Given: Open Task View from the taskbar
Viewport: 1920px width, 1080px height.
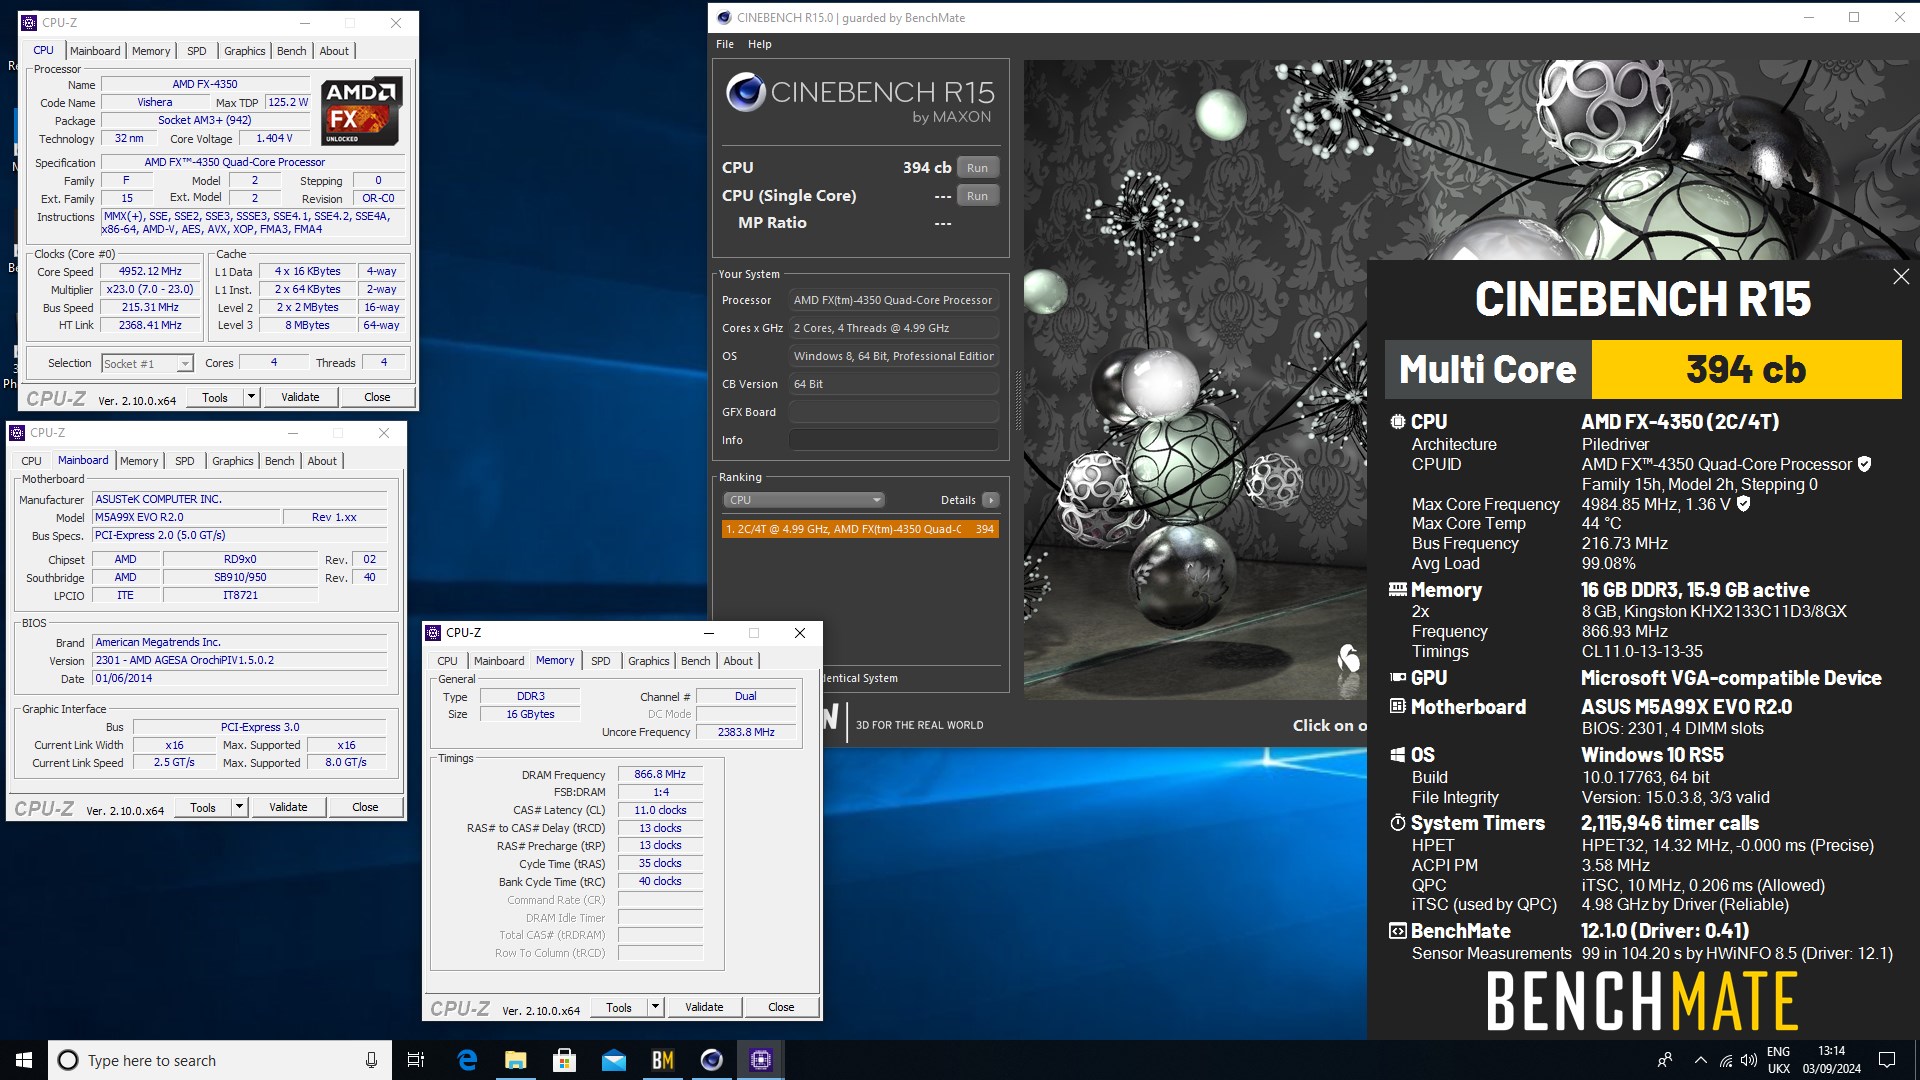Looking at the screenshot, I should tap(416, 1060).
